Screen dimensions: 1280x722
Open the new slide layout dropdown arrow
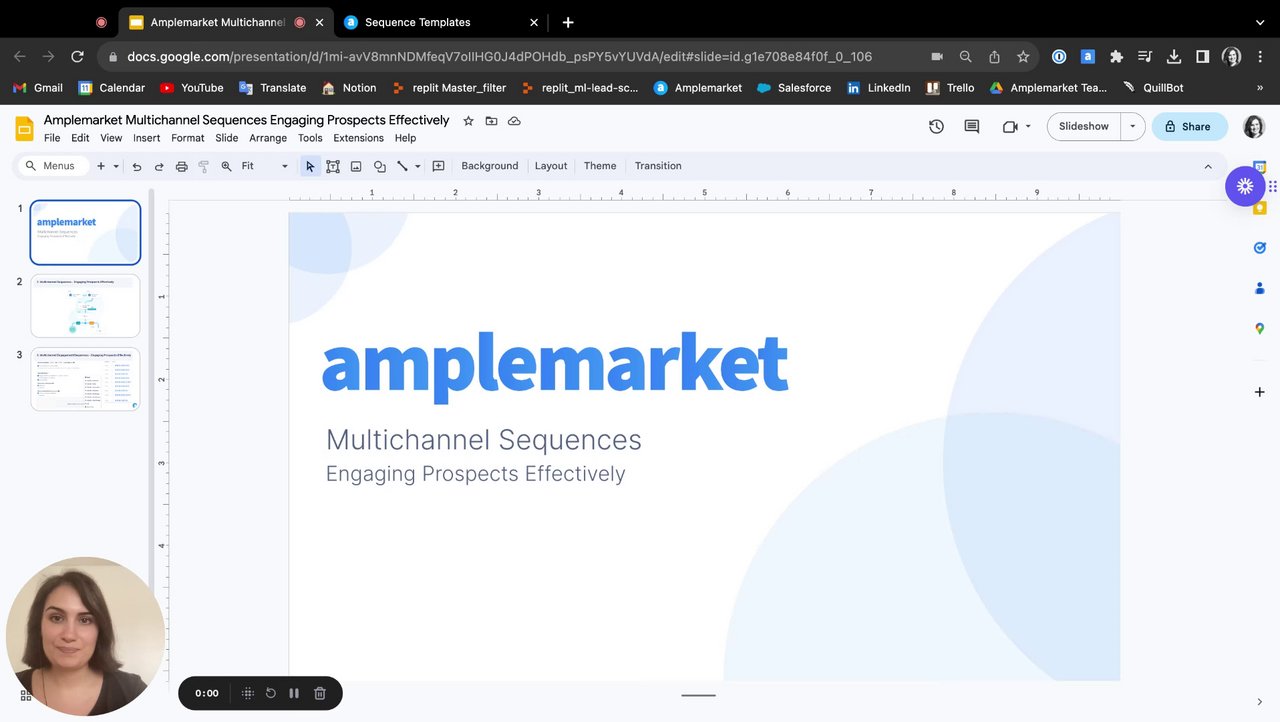click(116, 166)
